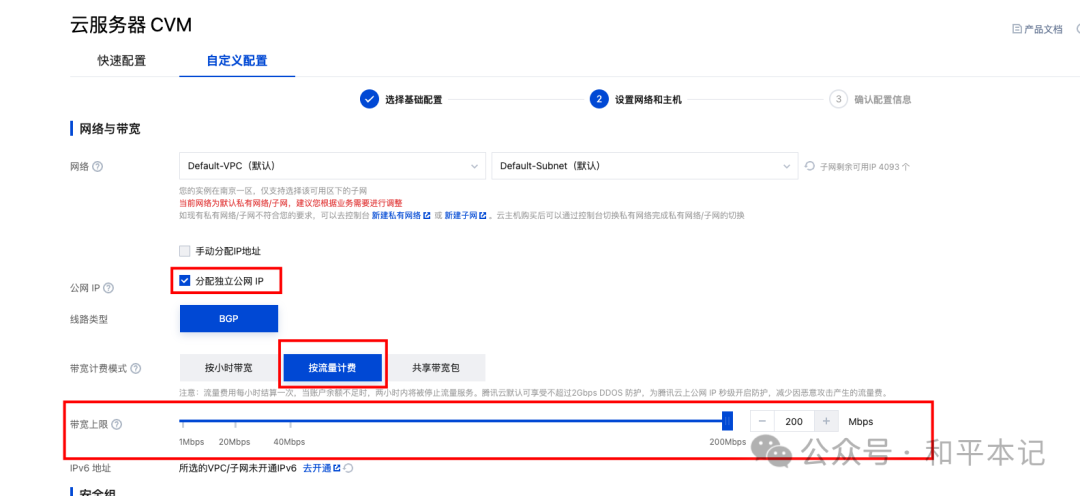
Task: Click the bandwidth slider handle at 200Mbps
Action: (727, 421)
